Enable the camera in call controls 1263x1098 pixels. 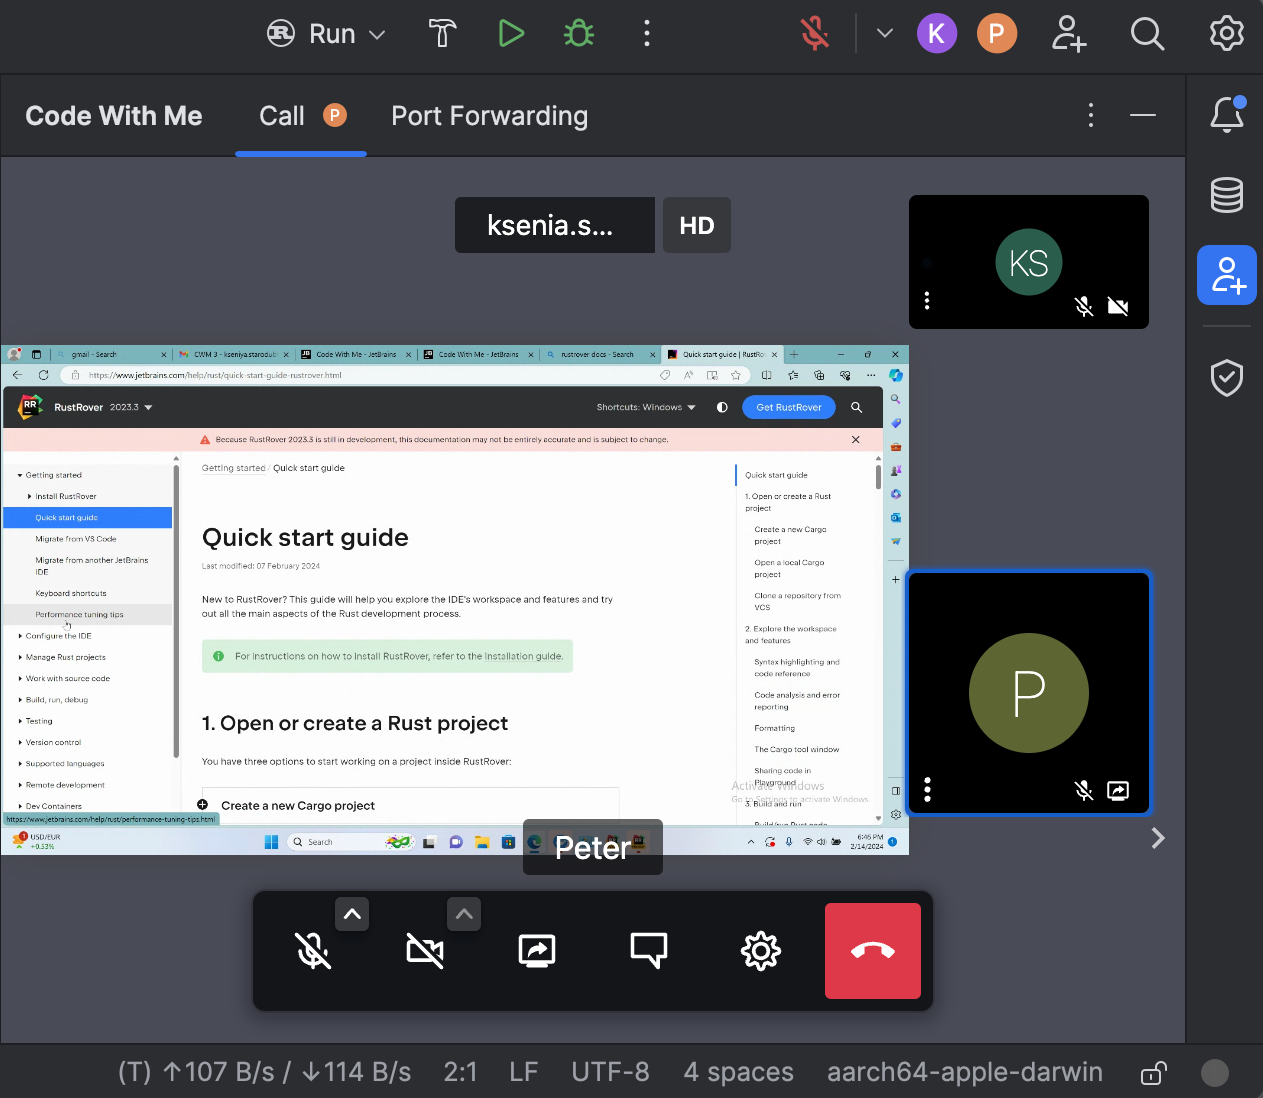[425, 951]
